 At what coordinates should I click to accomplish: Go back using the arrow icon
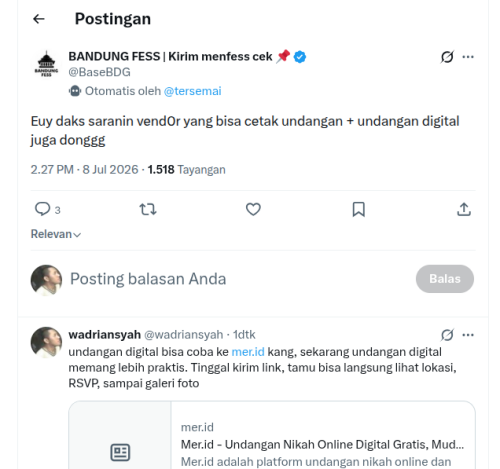[39, 19]
